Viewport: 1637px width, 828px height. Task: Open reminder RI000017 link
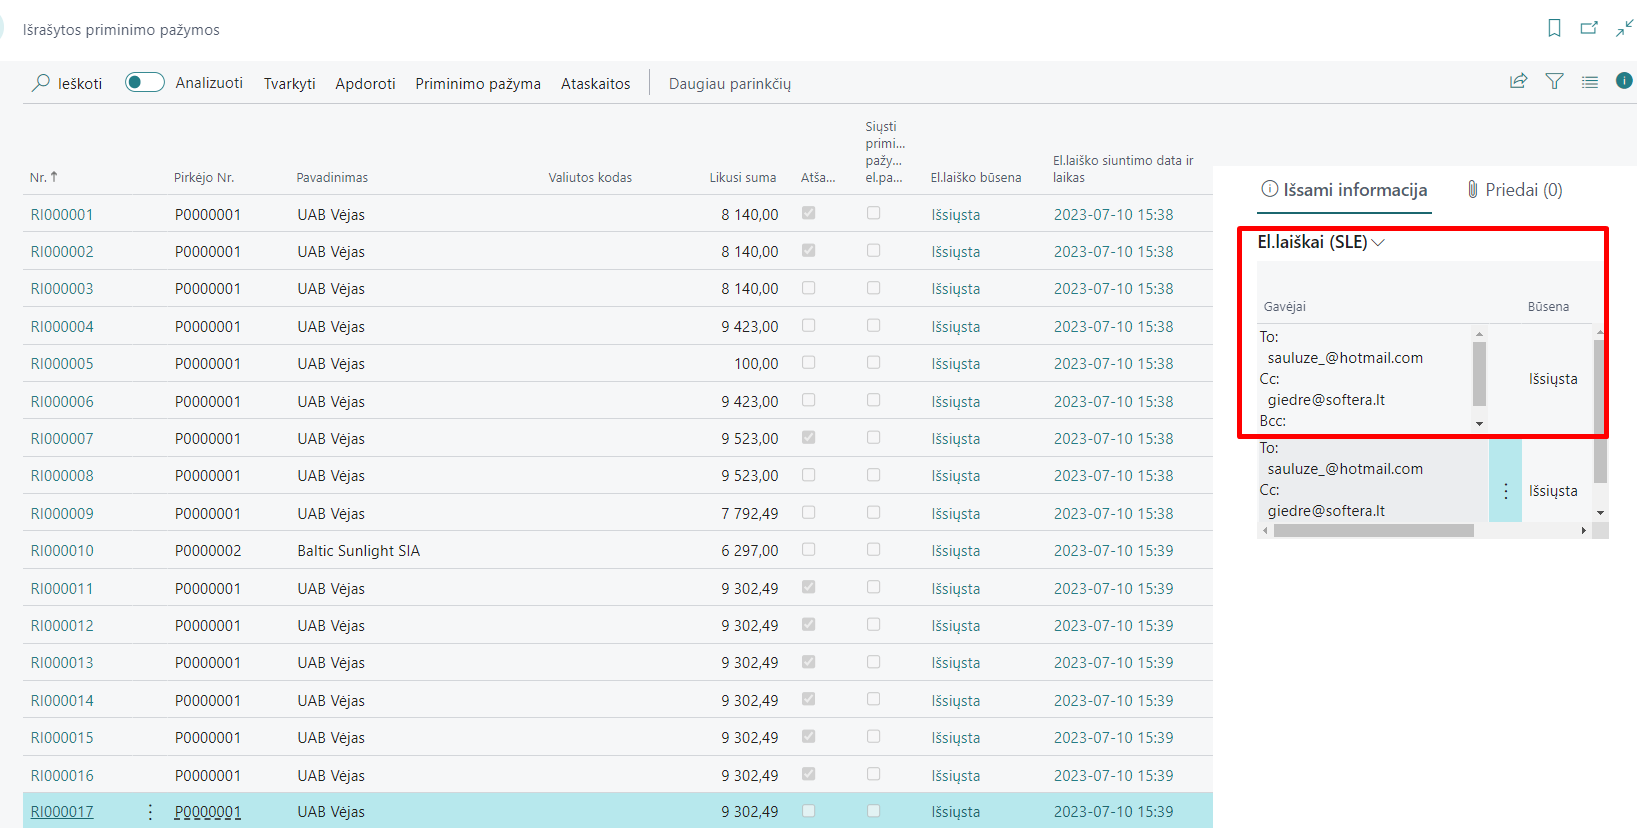(x=62, y=811)
